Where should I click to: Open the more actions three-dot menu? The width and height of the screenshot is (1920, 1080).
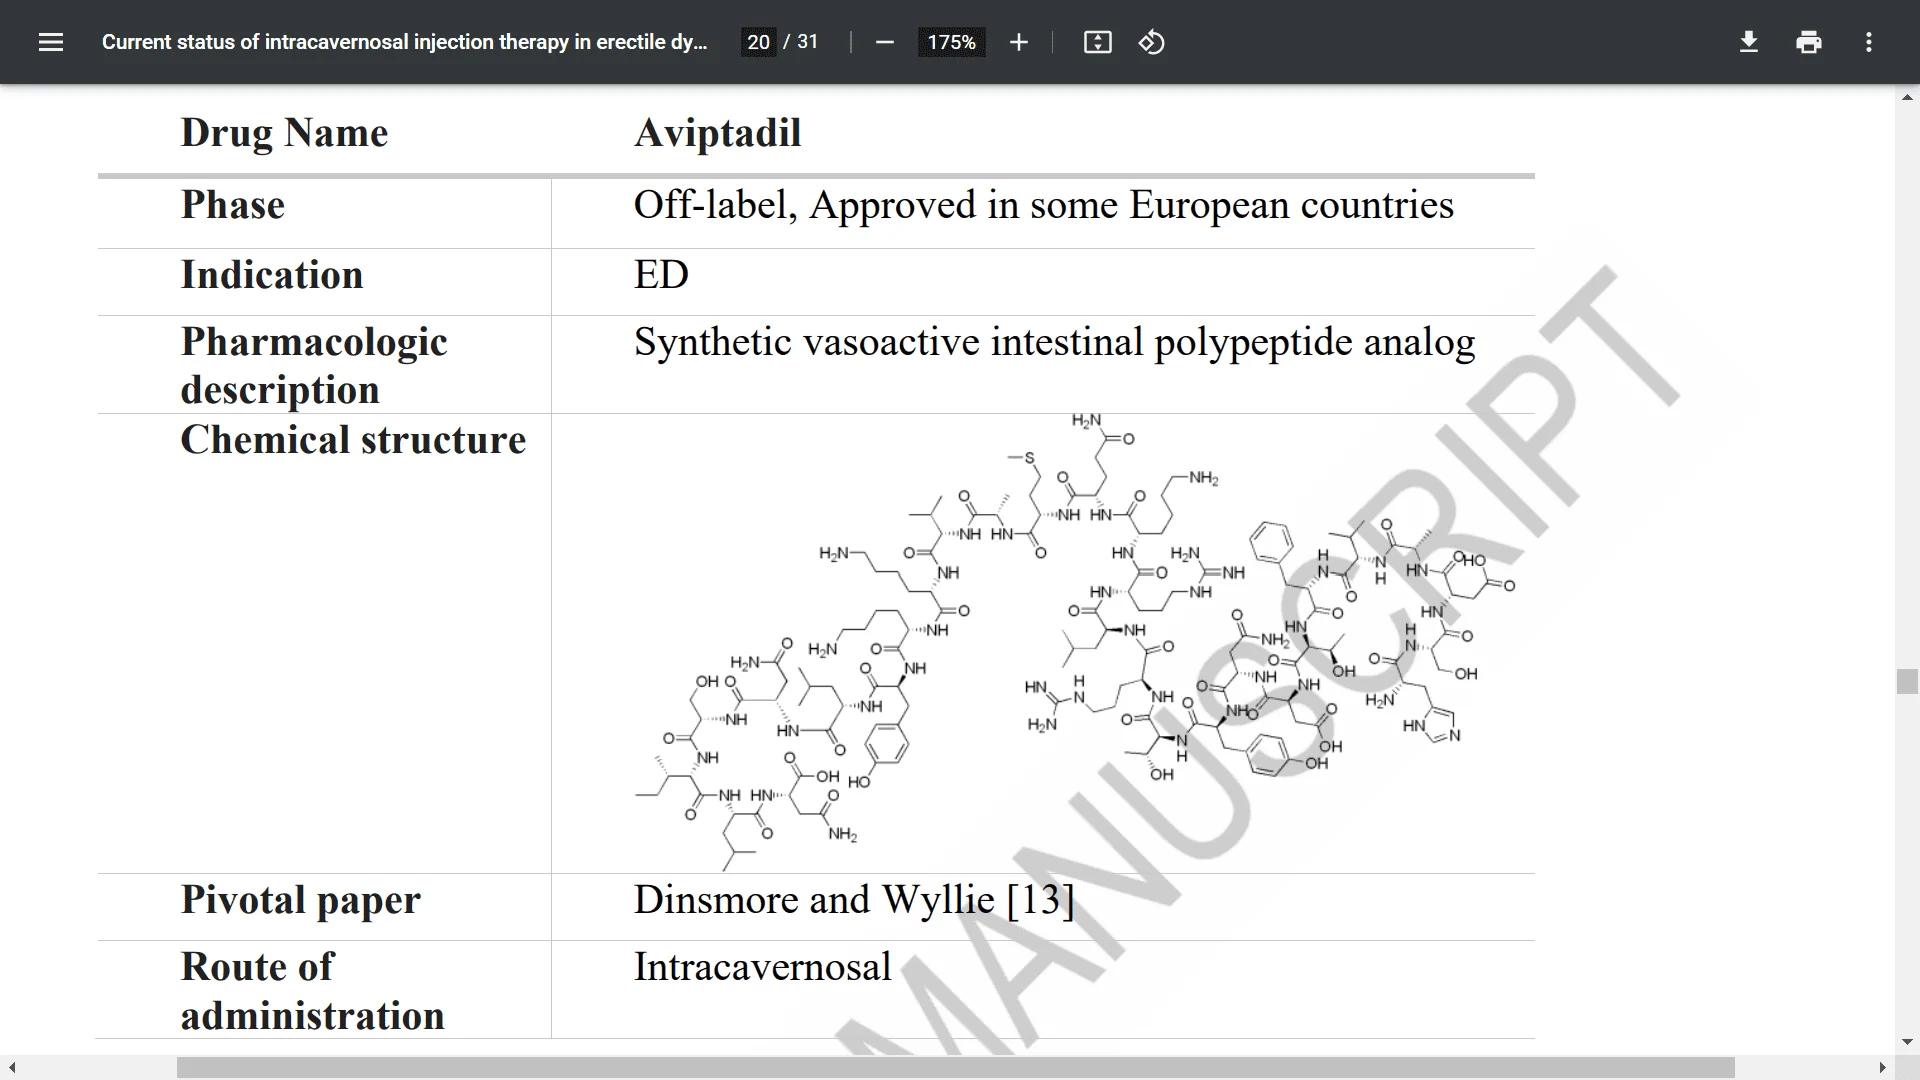tap(1868, 42)
